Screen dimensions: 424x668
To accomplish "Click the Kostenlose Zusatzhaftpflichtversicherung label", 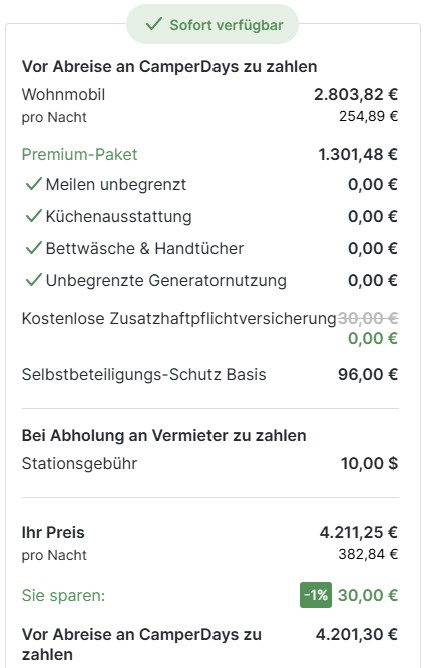I will [x=179, y=318].
